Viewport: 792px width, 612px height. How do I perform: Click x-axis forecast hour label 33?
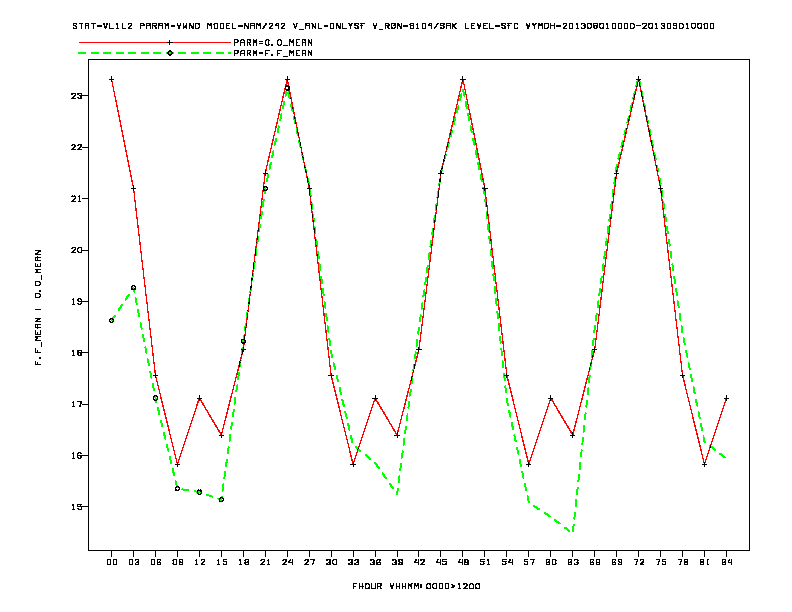point(353,562)
